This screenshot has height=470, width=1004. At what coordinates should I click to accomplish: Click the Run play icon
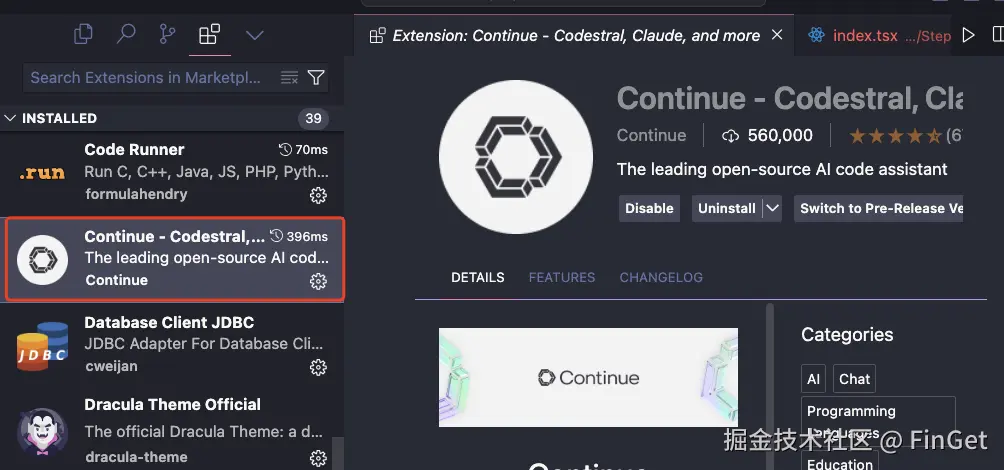tap(969, 35)
